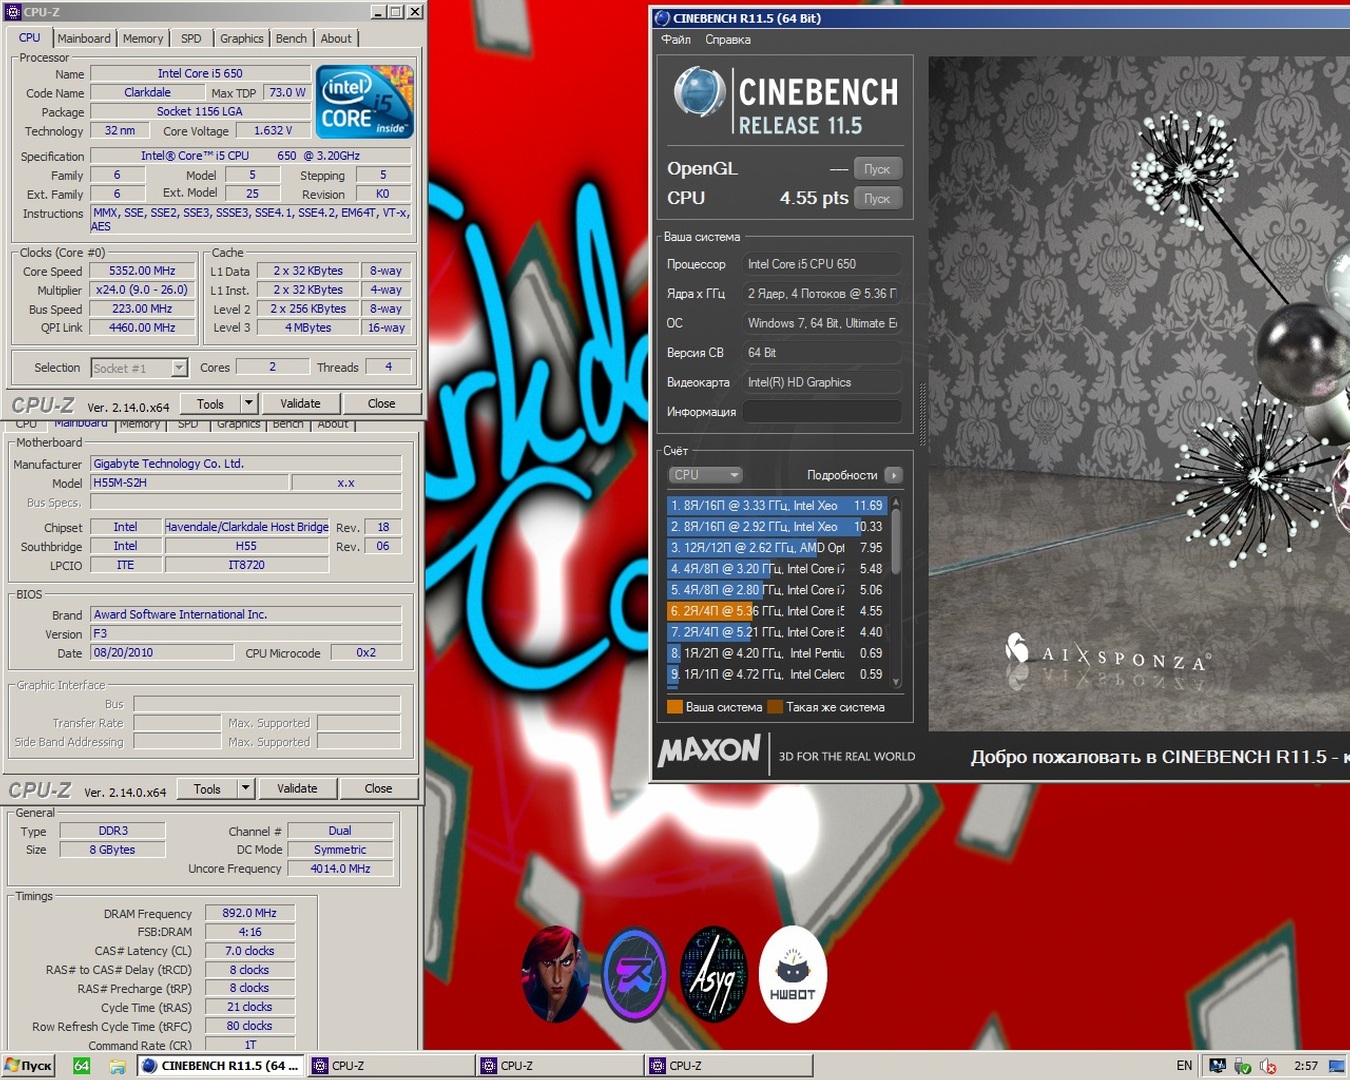Select ranking row 8 Intel Pentium 0.69
1350x1080 pixels.
(777, 653)
